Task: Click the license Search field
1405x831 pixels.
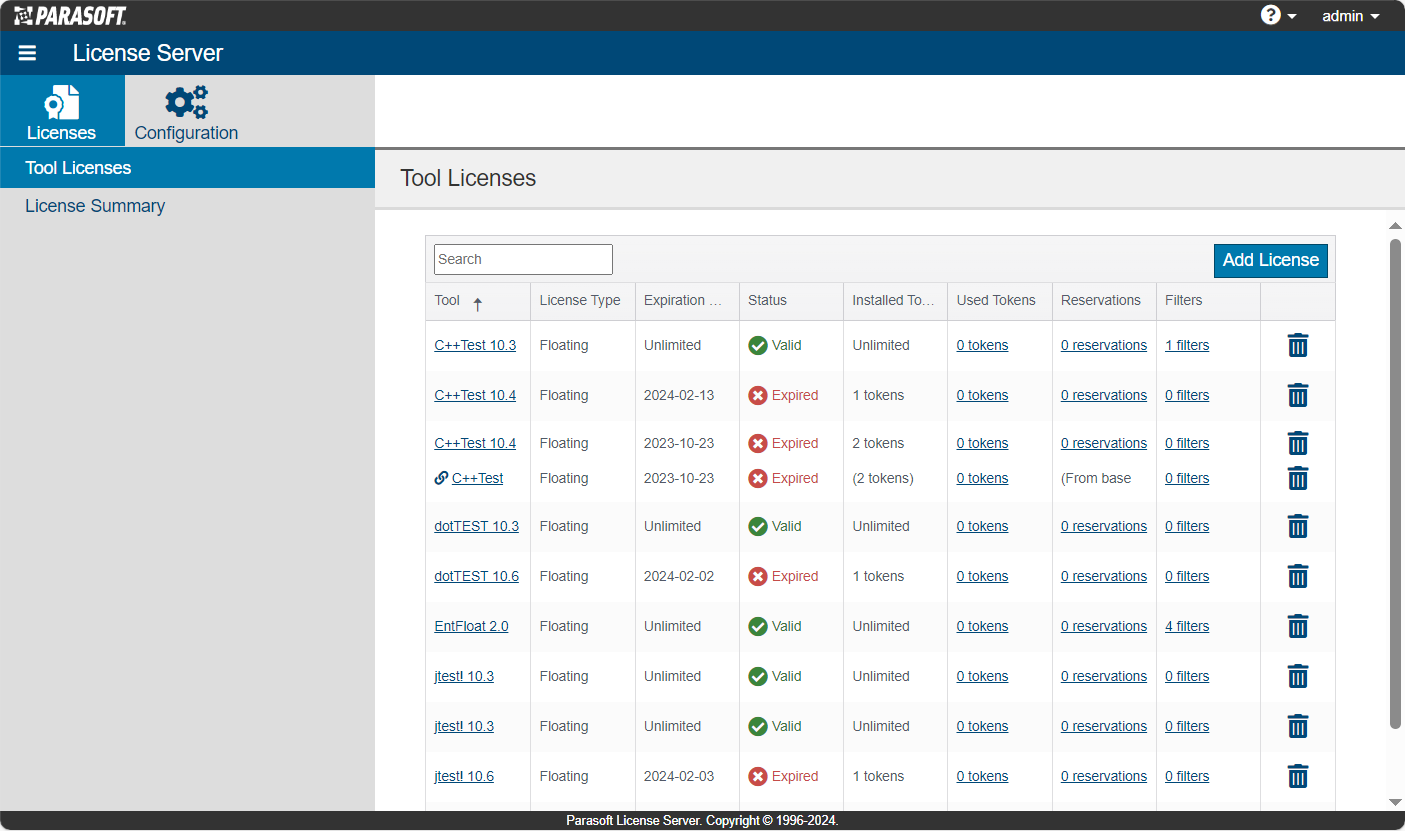Action: point(523,259)
